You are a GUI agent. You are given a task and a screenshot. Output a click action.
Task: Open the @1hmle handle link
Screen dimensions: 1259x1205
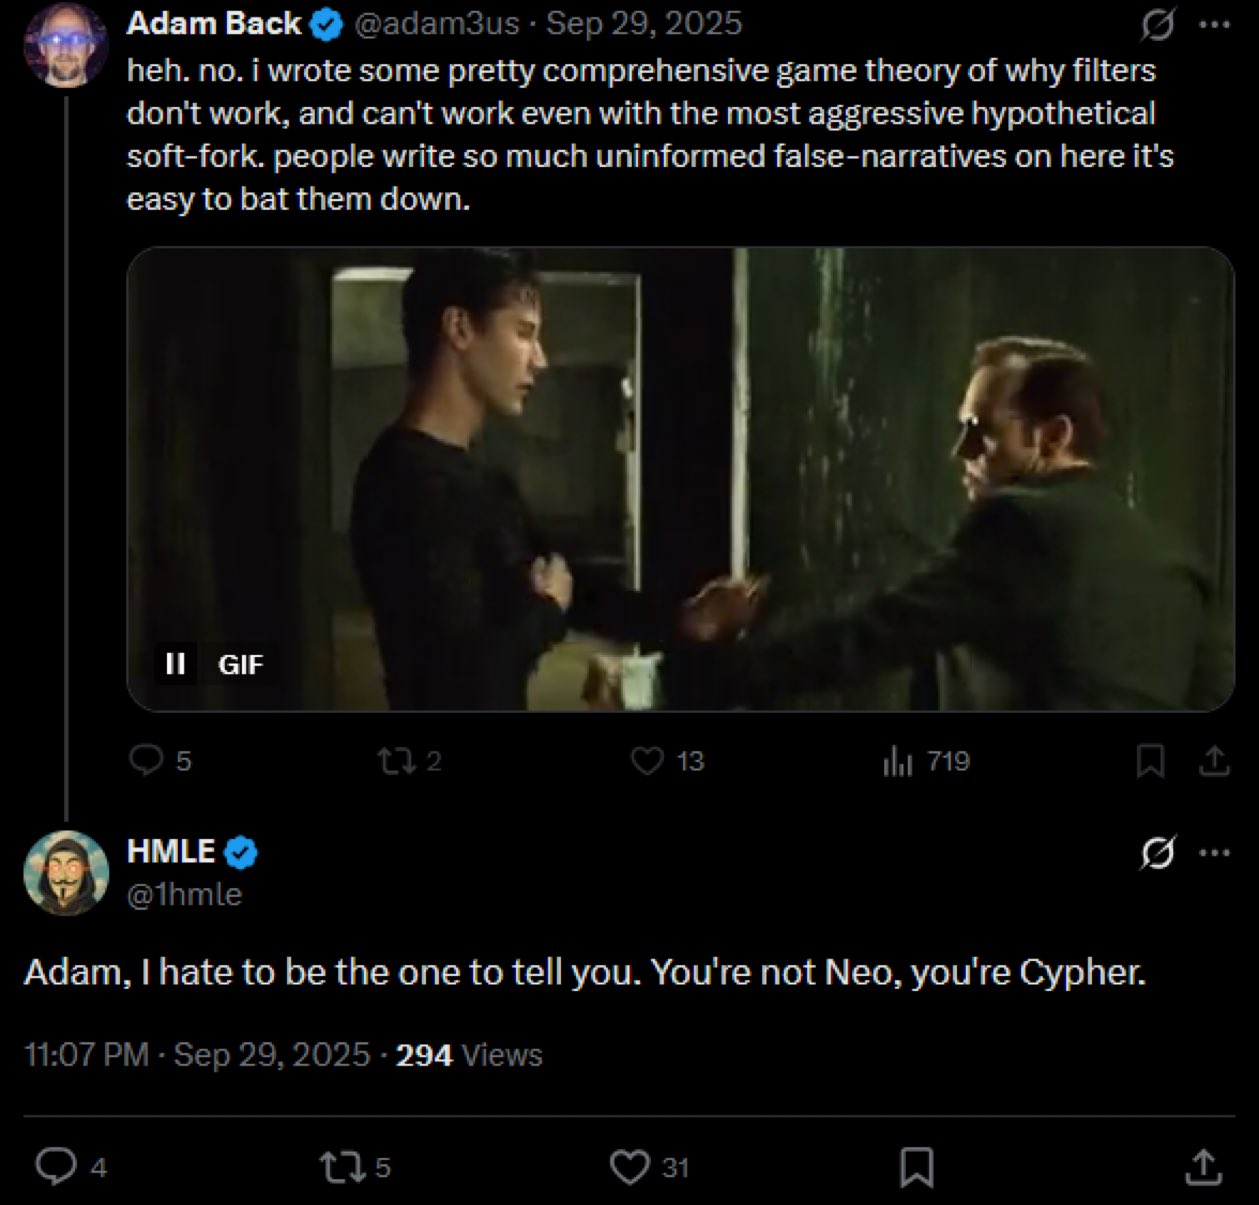[184, 894]
